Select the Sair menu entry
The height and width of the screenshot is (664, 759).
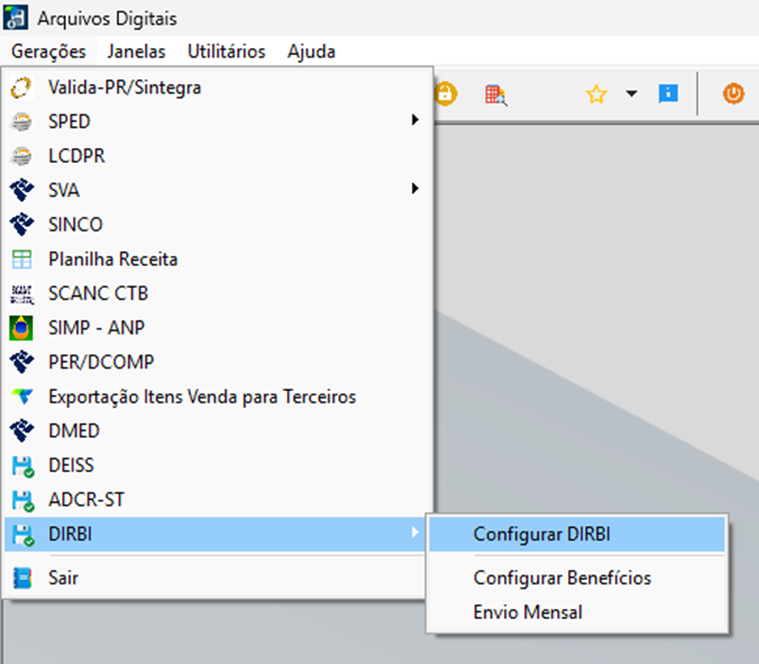click(x=217, y=577)
